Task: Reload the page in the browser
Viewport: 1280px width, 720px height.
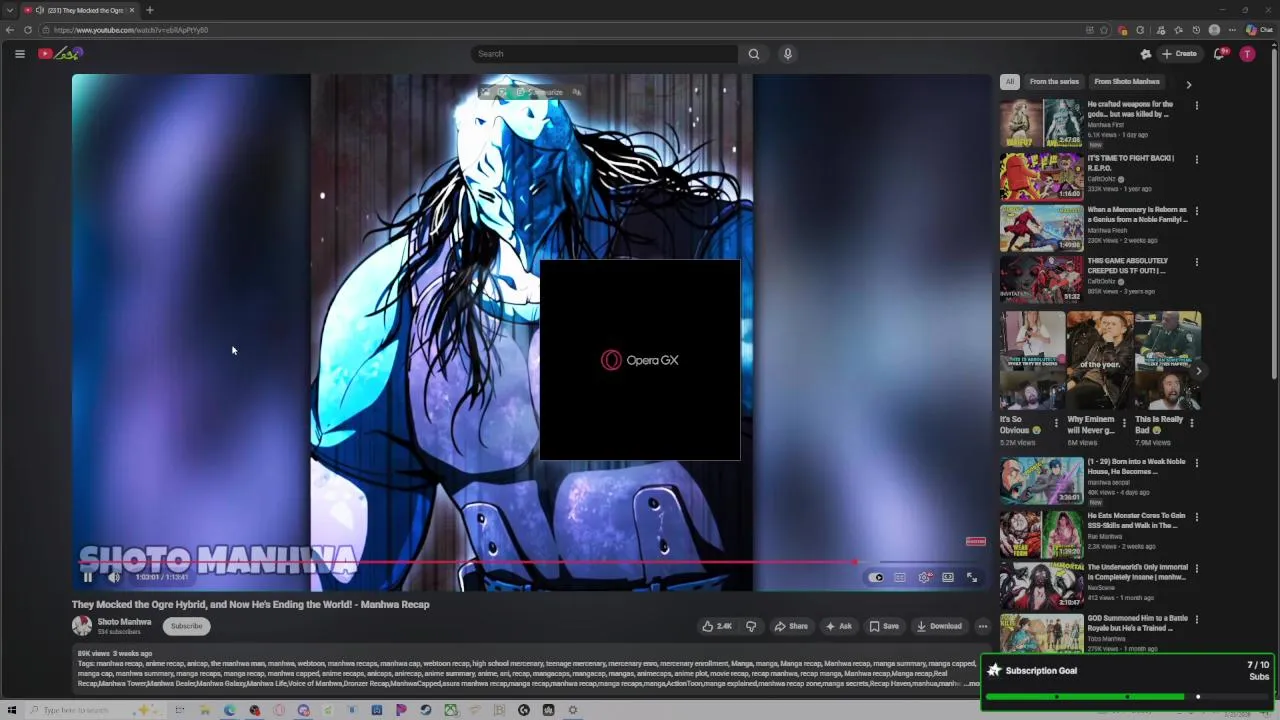Action: 28,30
